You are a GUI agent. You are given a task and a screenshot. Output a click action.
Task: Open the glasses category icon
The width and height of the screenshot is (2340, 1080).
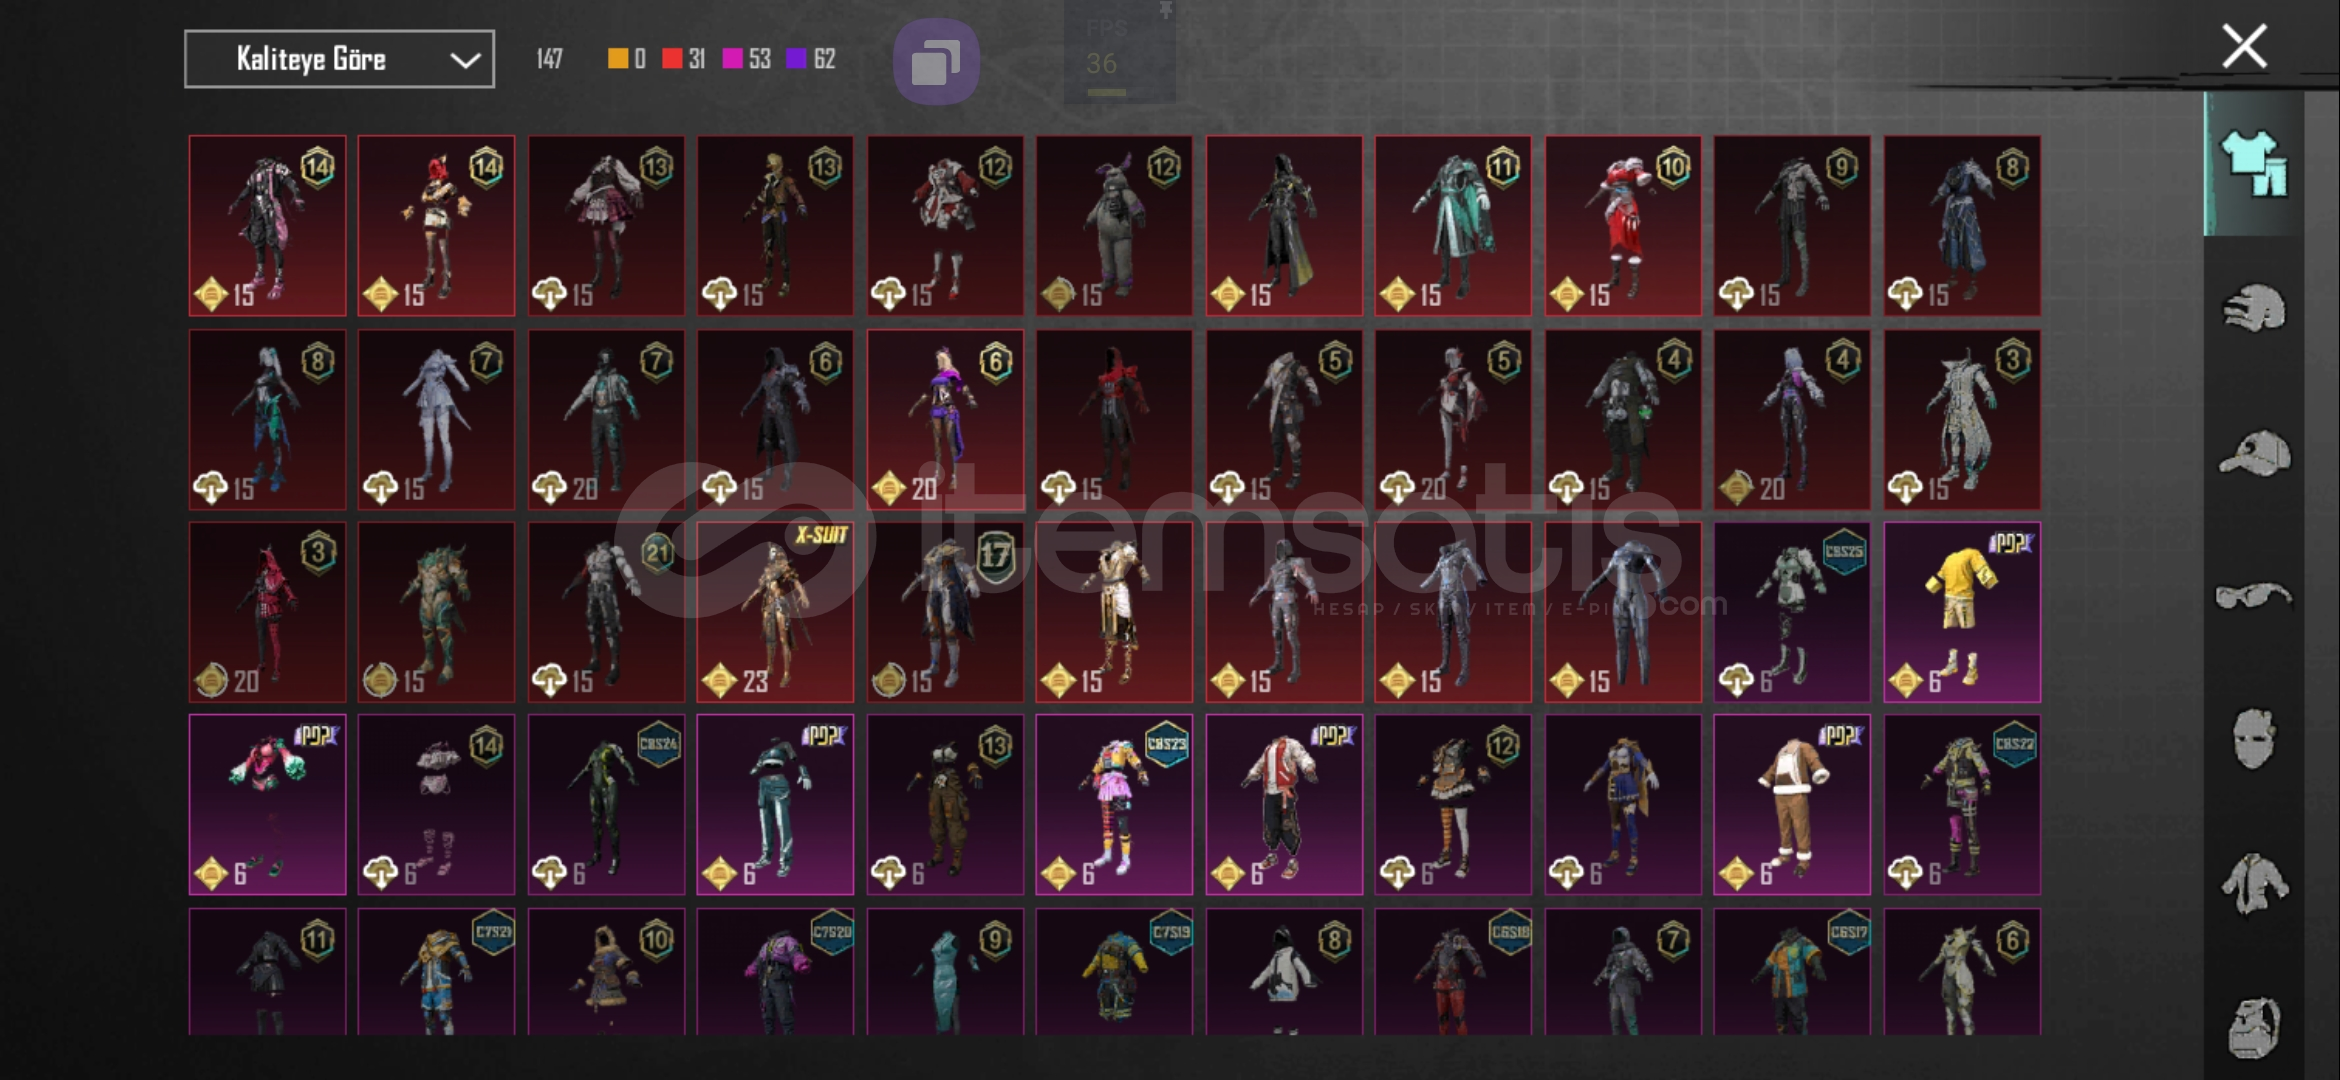(2253, 597)
